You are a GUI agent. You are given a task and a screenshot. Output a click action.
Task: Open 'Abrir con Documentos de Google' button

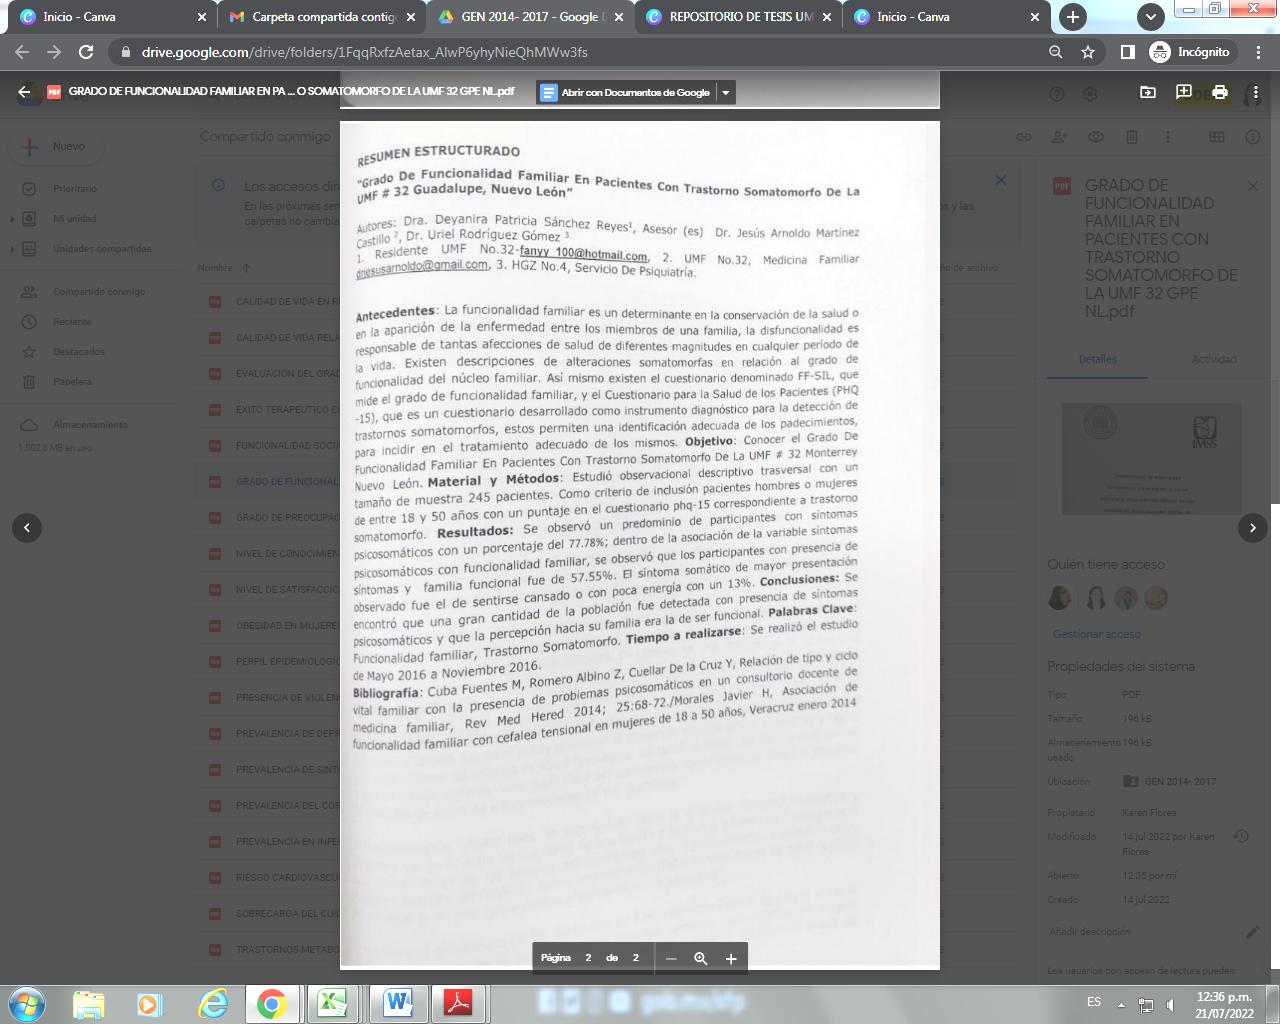626,92
